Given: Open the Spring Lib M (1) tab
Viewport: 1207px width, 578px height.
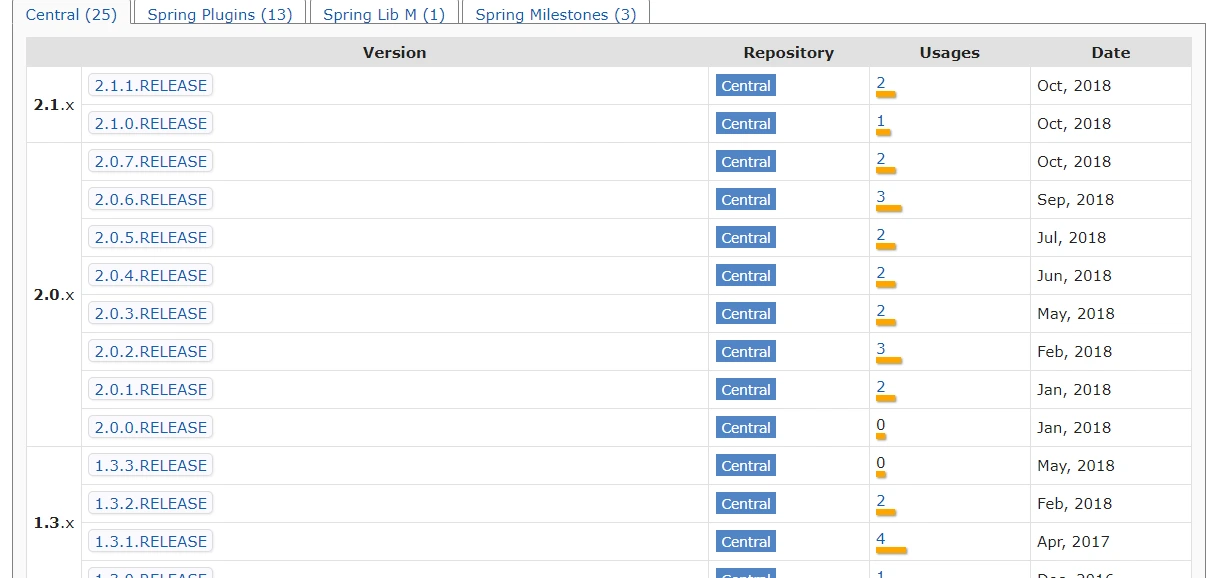Looking at the screenshot, I should pyautogui.click(x=384, y=14).
